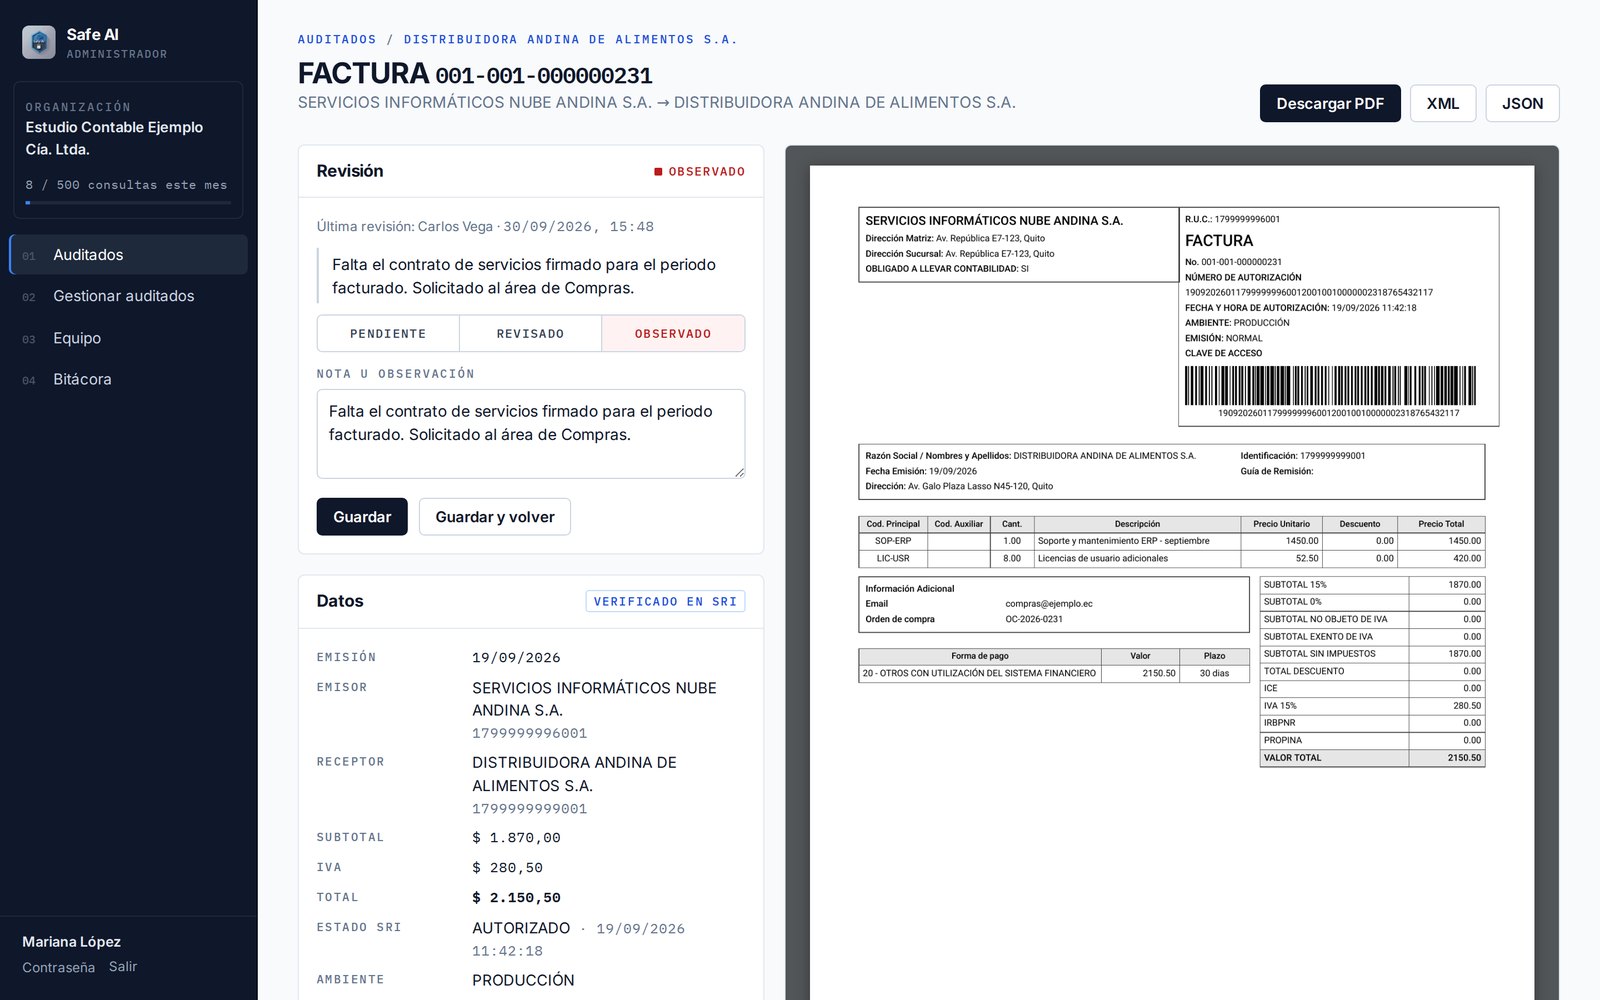Open Auditados in the sidebar

click(x=128, y=255)
